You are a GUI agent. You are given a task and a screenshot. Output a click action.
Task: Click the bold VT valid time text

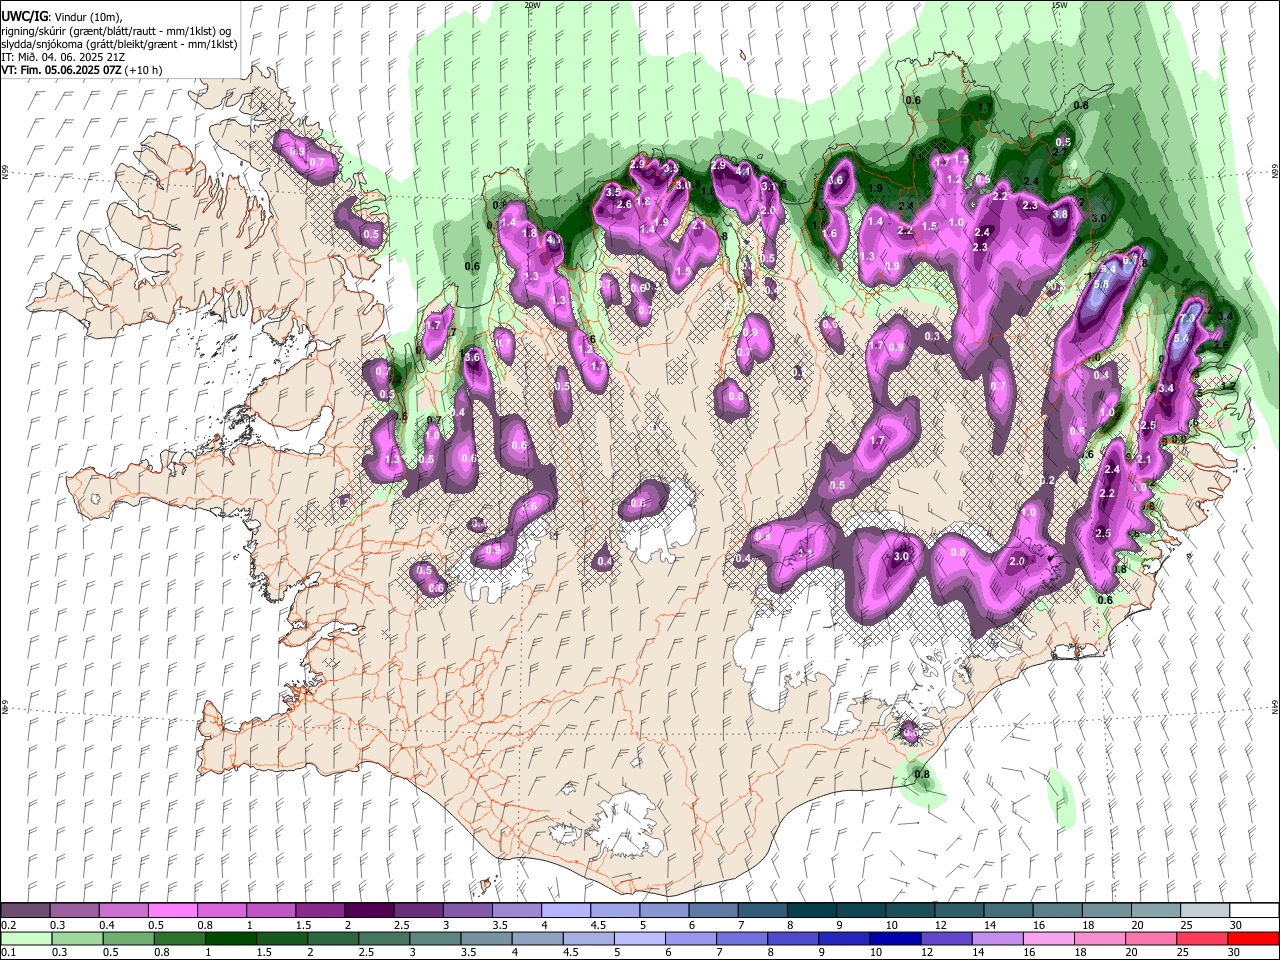pyautogui.click(x=62, y=70)
